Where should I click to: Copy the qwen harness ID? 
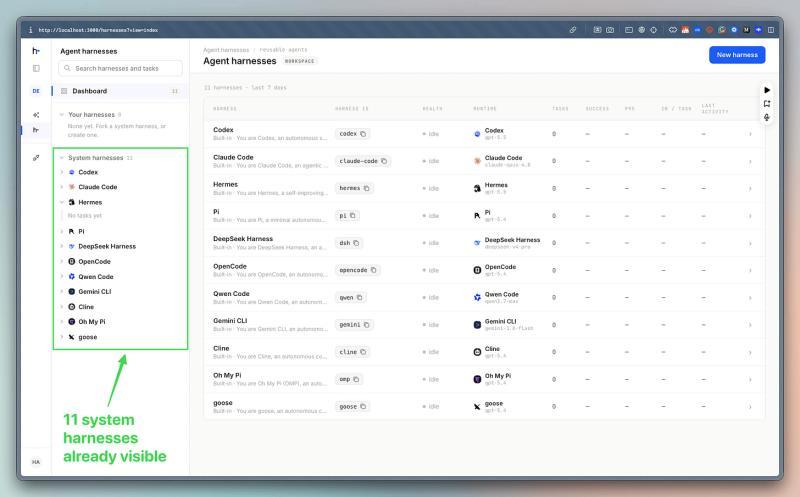359,297
